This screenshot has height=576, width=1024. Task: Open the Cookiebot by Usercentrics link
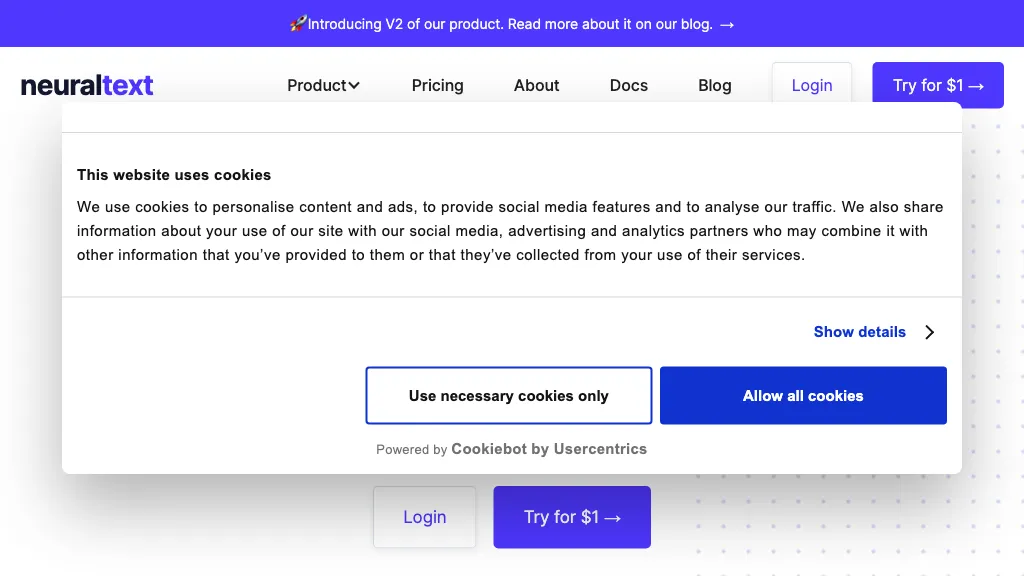pos(549,449)
